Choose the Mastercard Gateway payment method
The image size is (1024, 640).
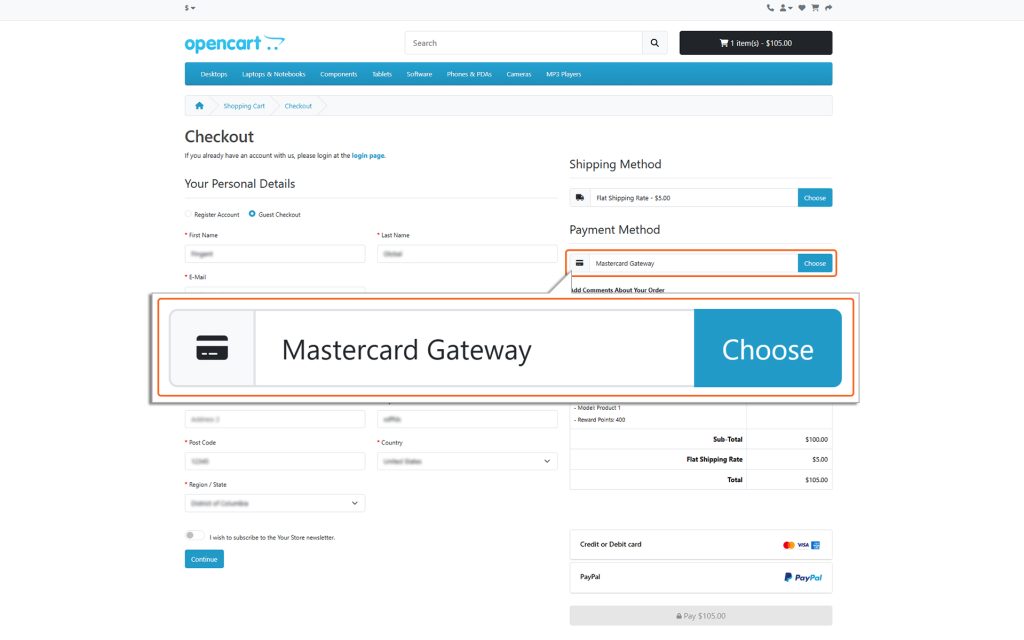click(815, 263)
